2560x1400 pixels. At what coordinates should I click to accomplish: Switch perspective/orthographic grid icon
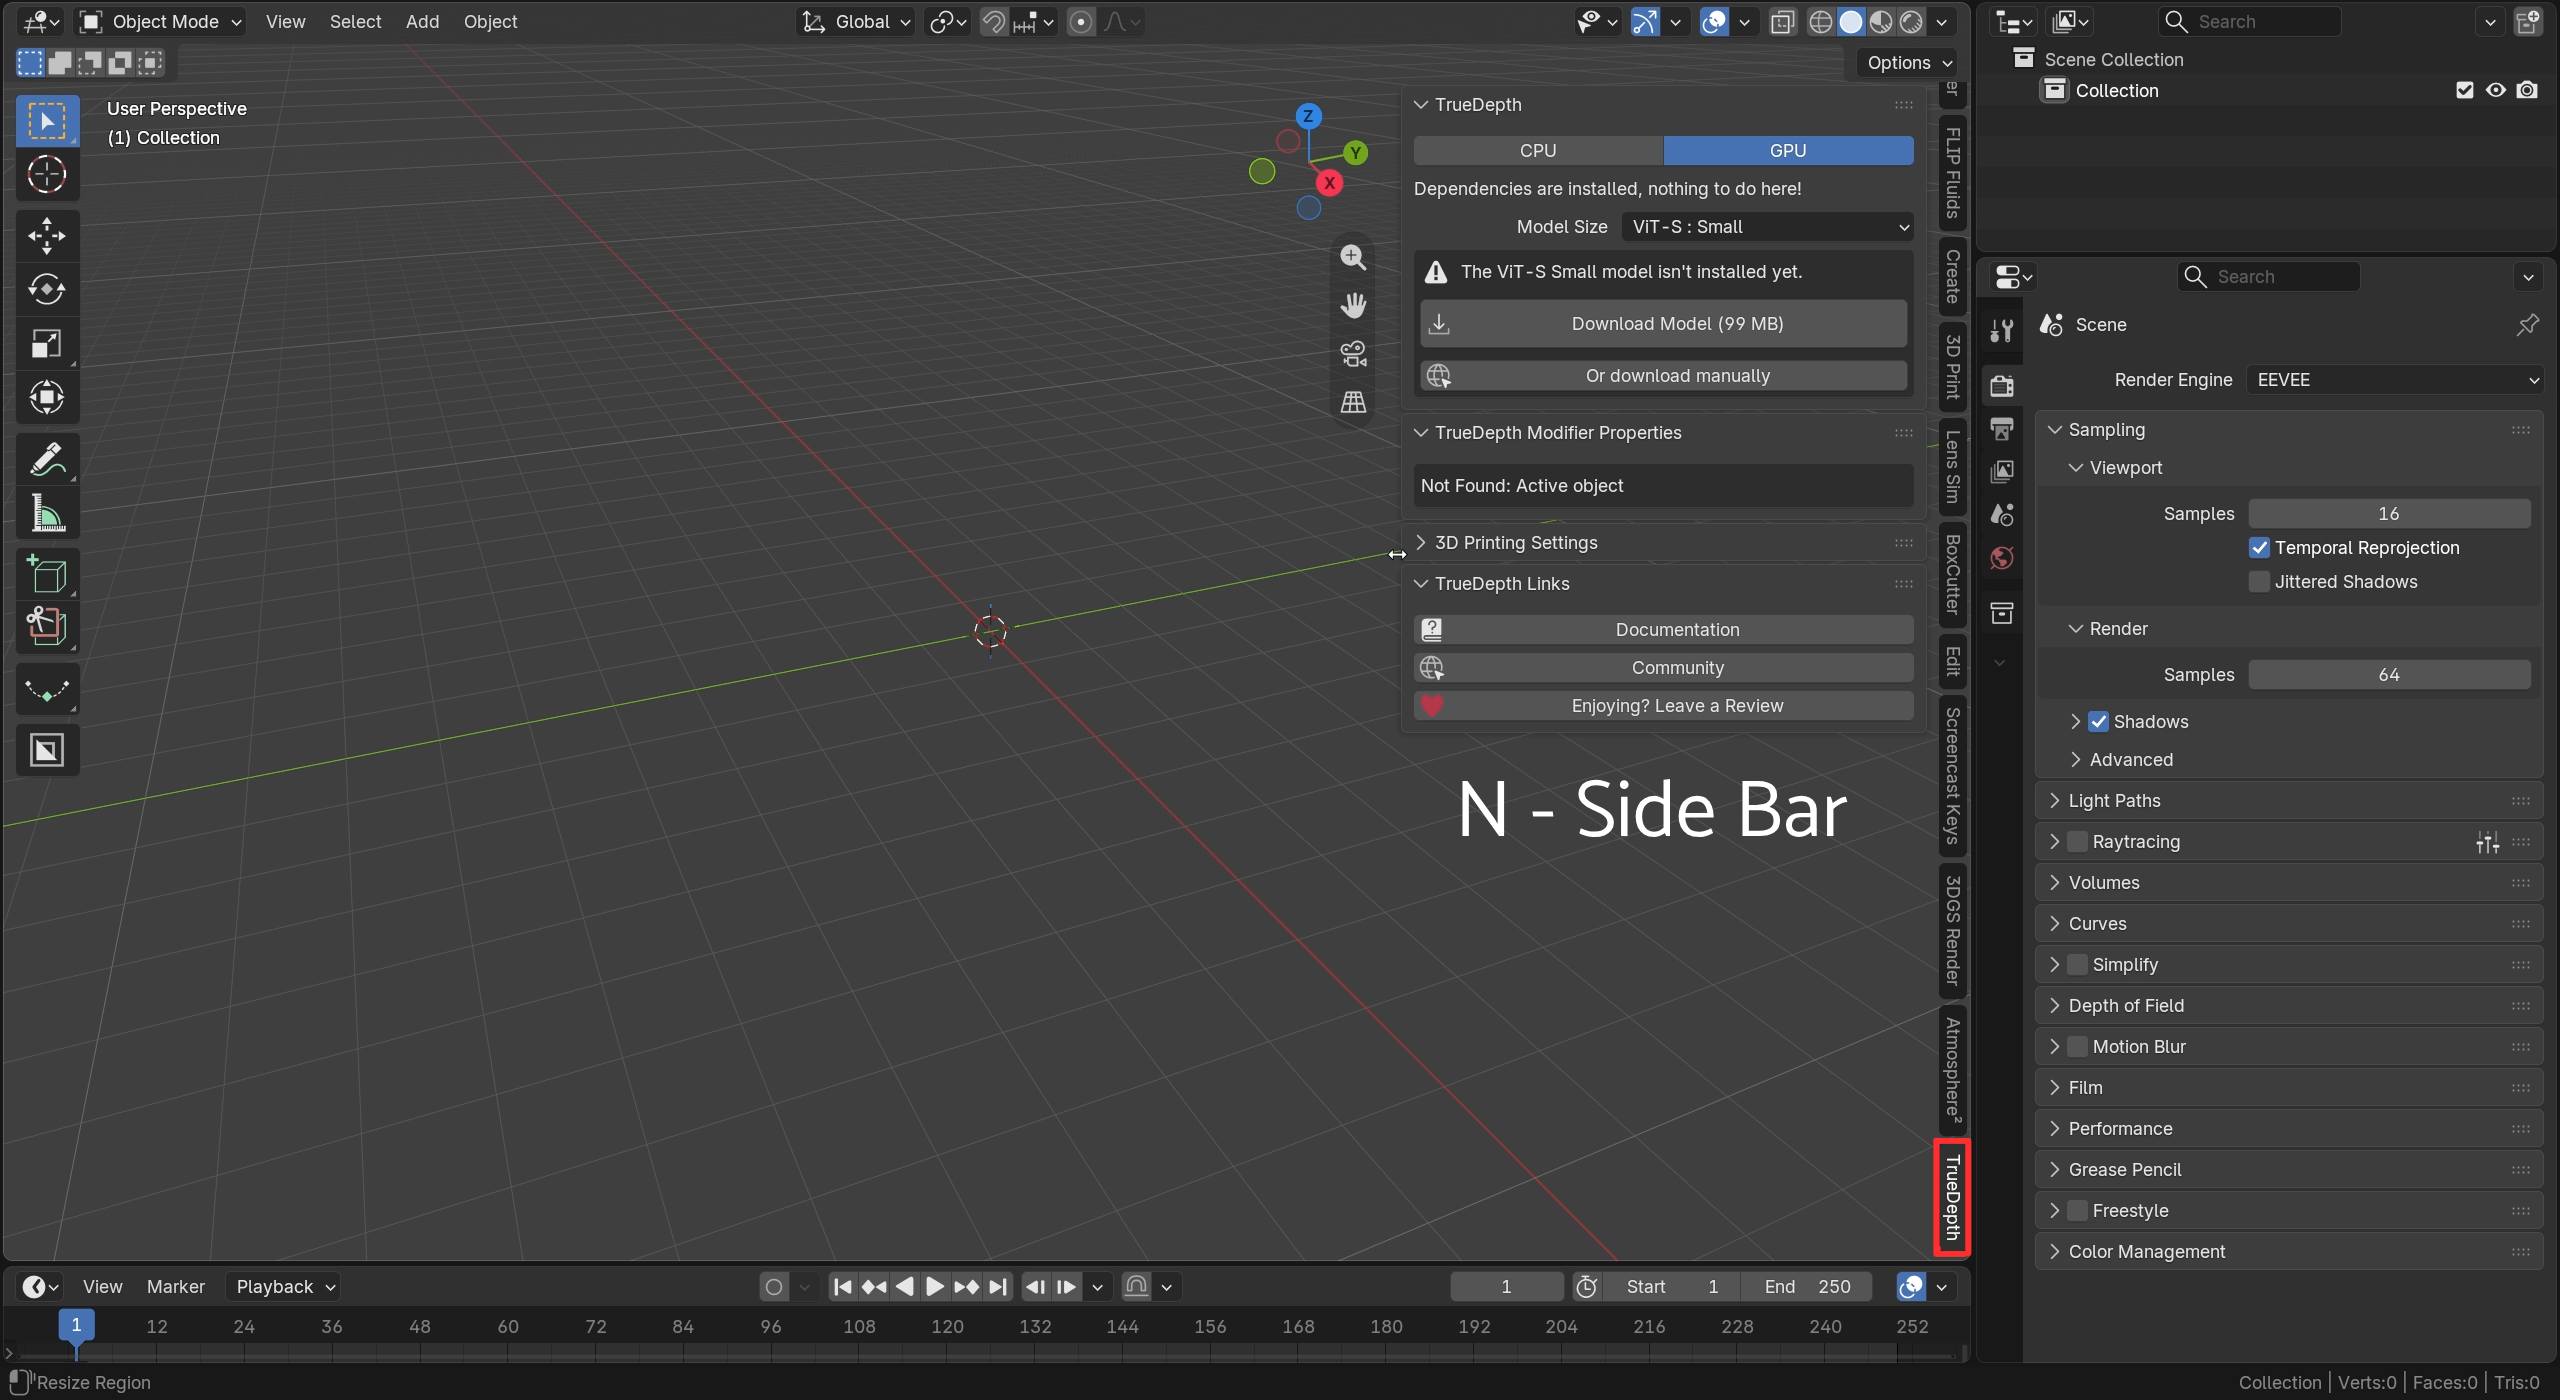[x=1353, y=401]
